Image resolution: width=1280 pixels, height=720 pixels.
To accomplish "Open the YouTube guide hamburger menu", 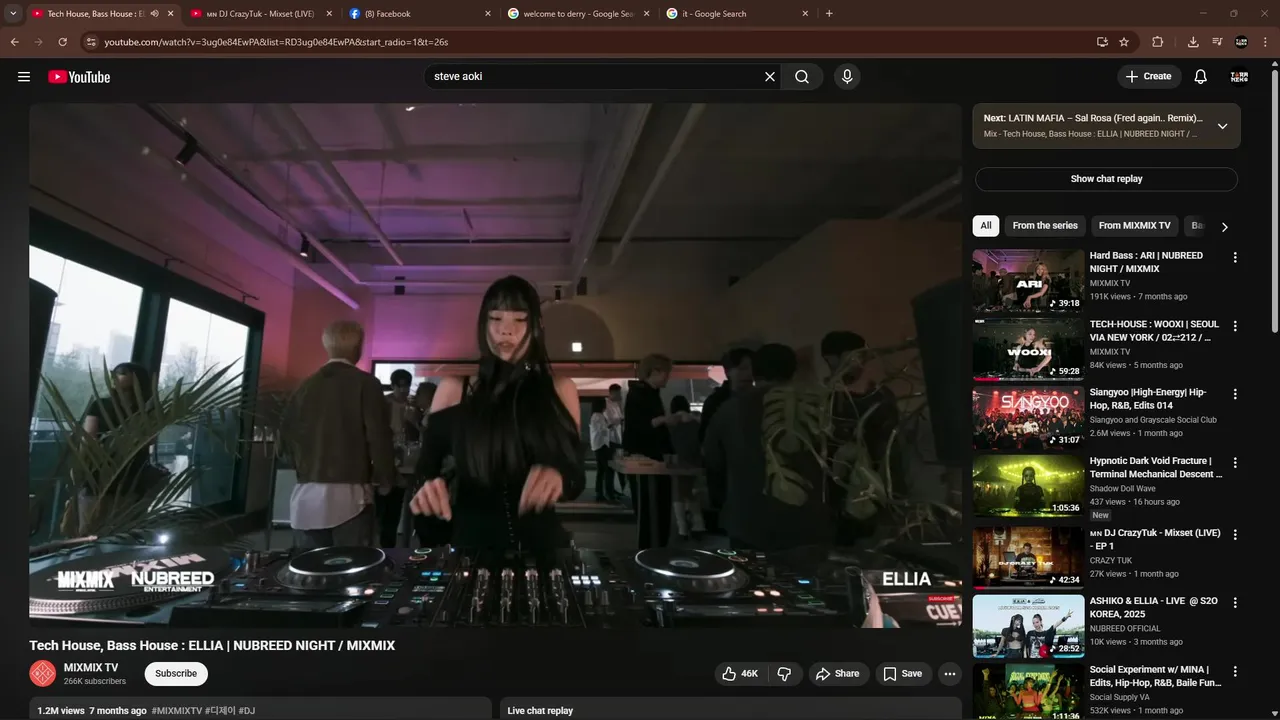I will [x=24, y=77].
